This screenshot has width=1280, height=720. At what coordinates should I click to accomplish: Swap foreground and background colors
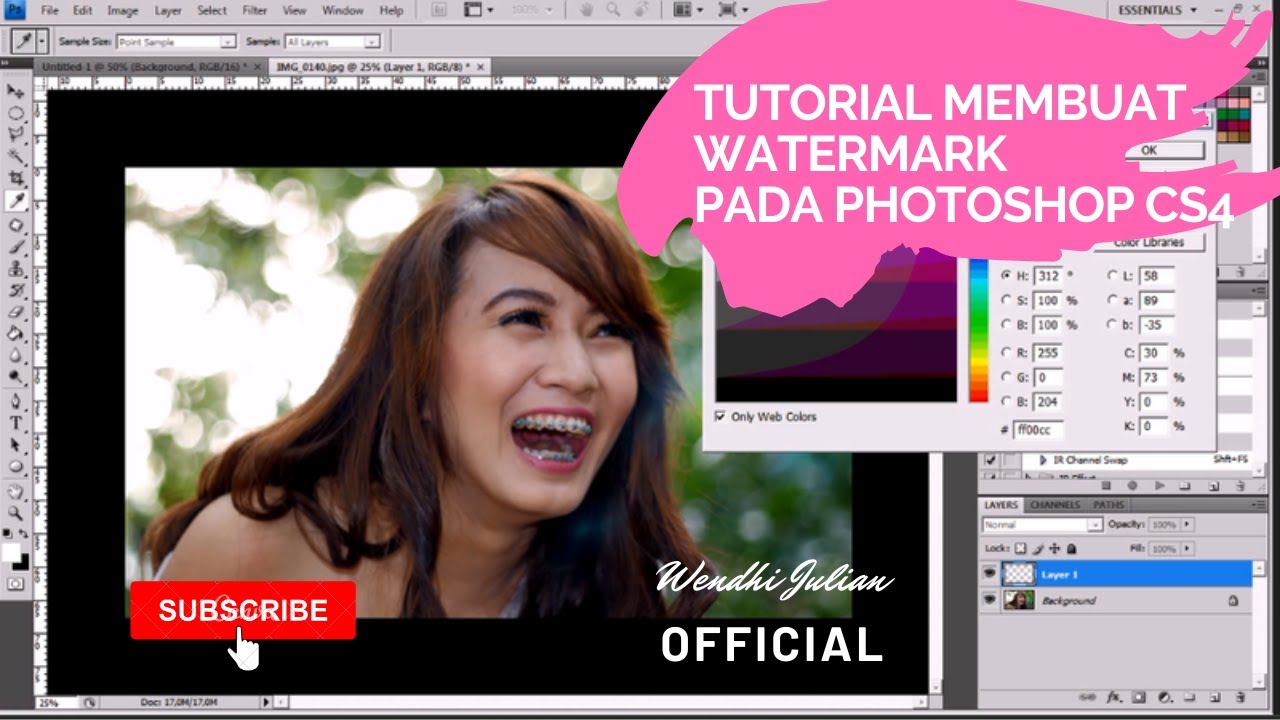pyautogui.click(x=24, y=535)
